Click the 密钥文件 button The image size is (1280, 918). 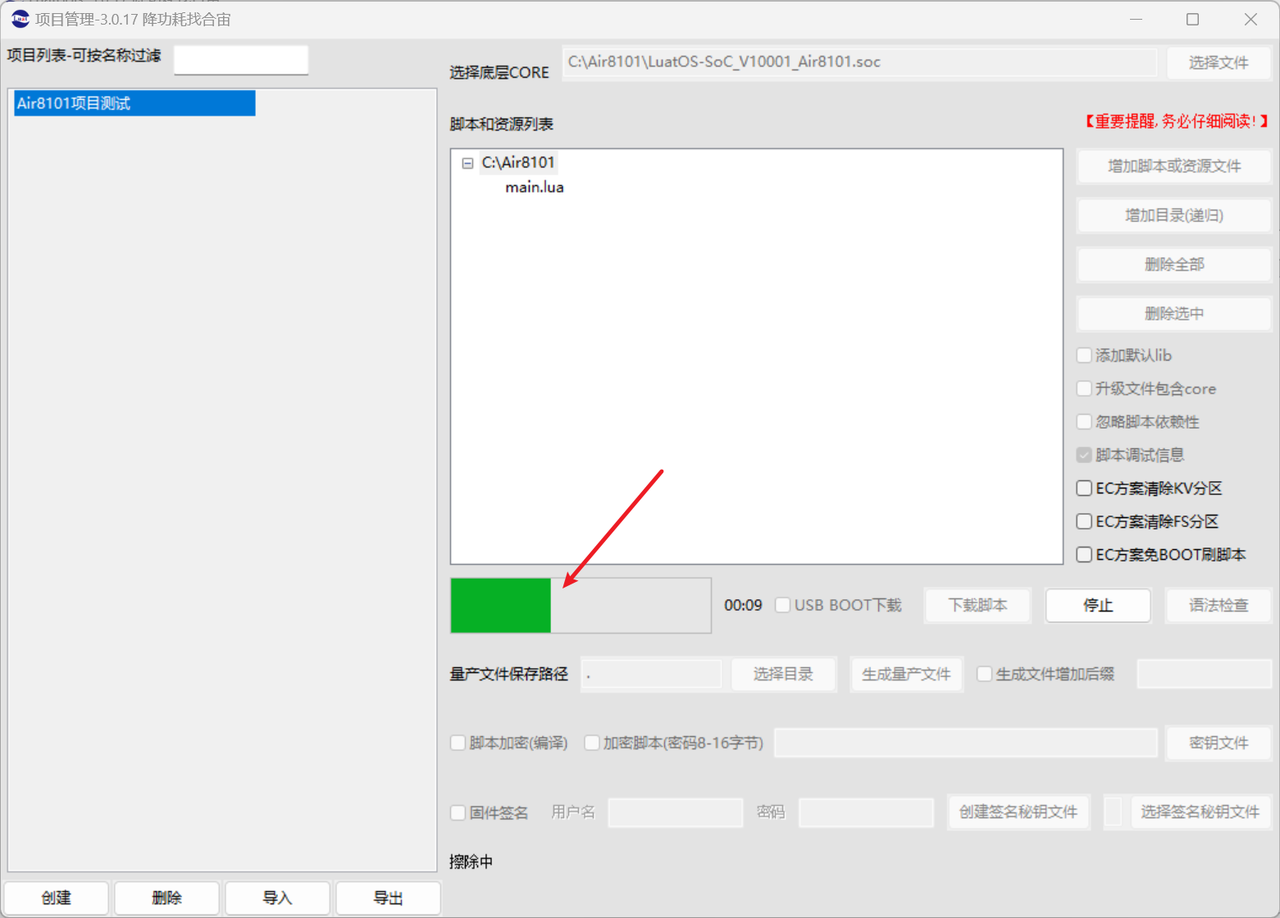(x=1219, y=743)
